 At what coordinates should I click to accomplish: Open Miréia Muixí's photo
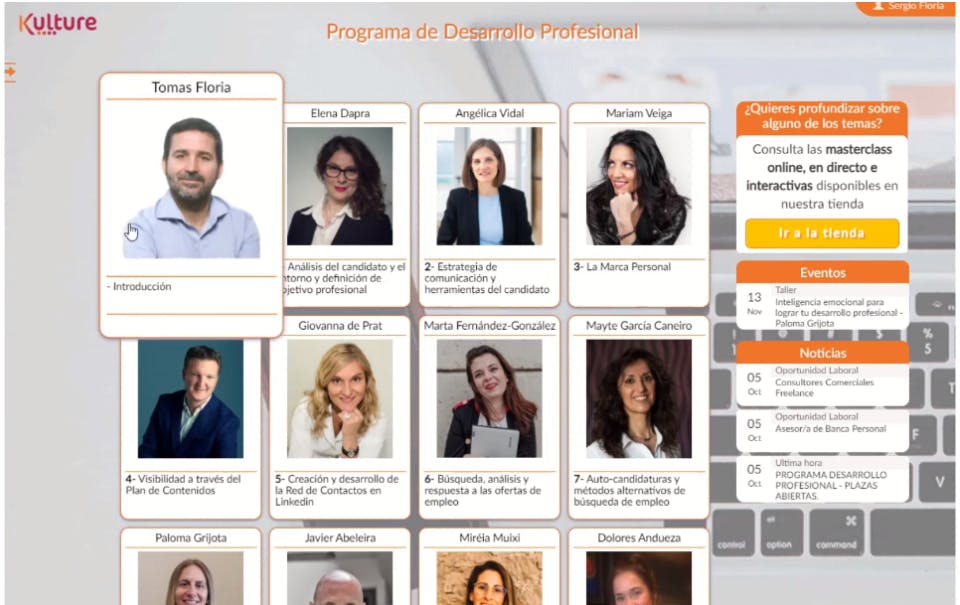489,578
